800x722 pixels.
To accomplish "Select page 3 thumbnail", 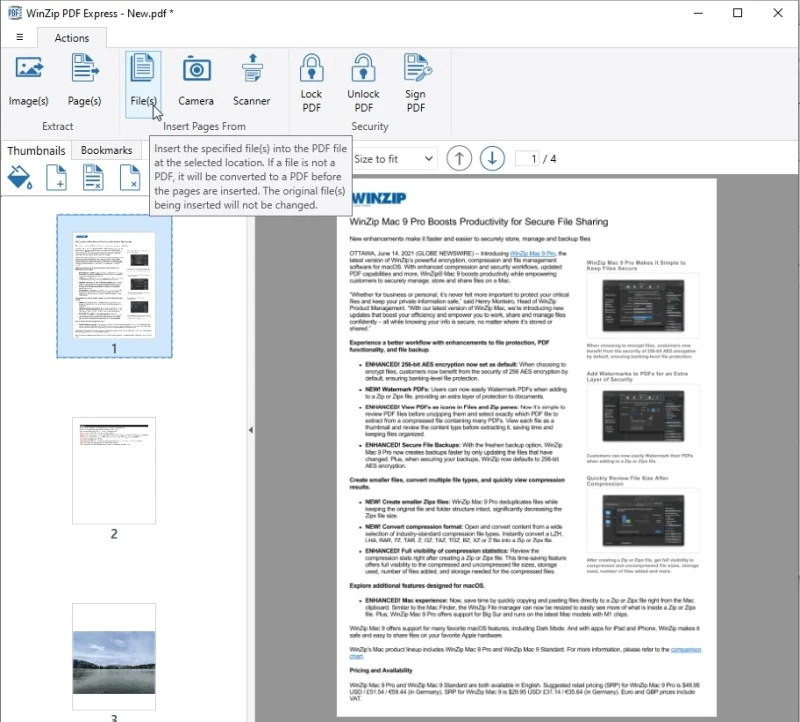I will click(113, 655).
